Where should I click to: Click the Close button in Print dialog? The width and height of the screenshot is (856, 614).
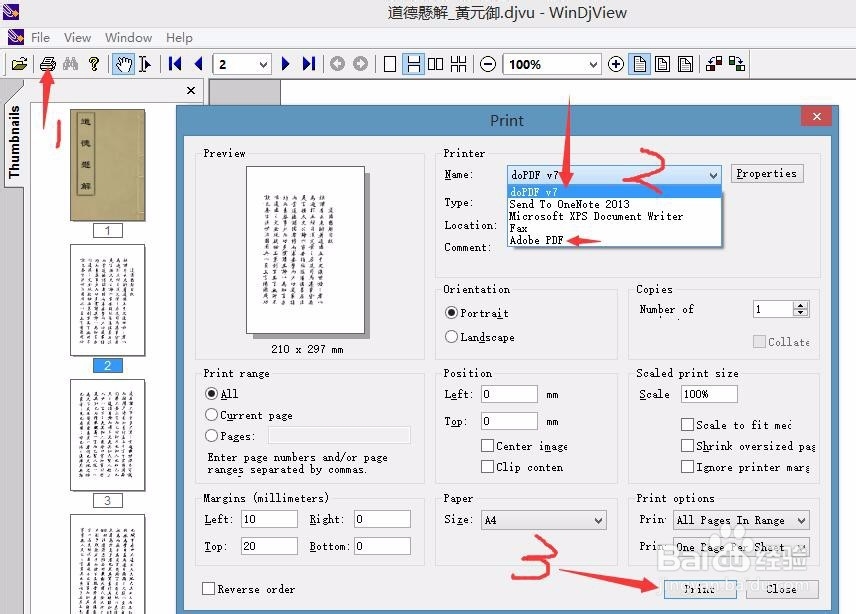[782, 589]
